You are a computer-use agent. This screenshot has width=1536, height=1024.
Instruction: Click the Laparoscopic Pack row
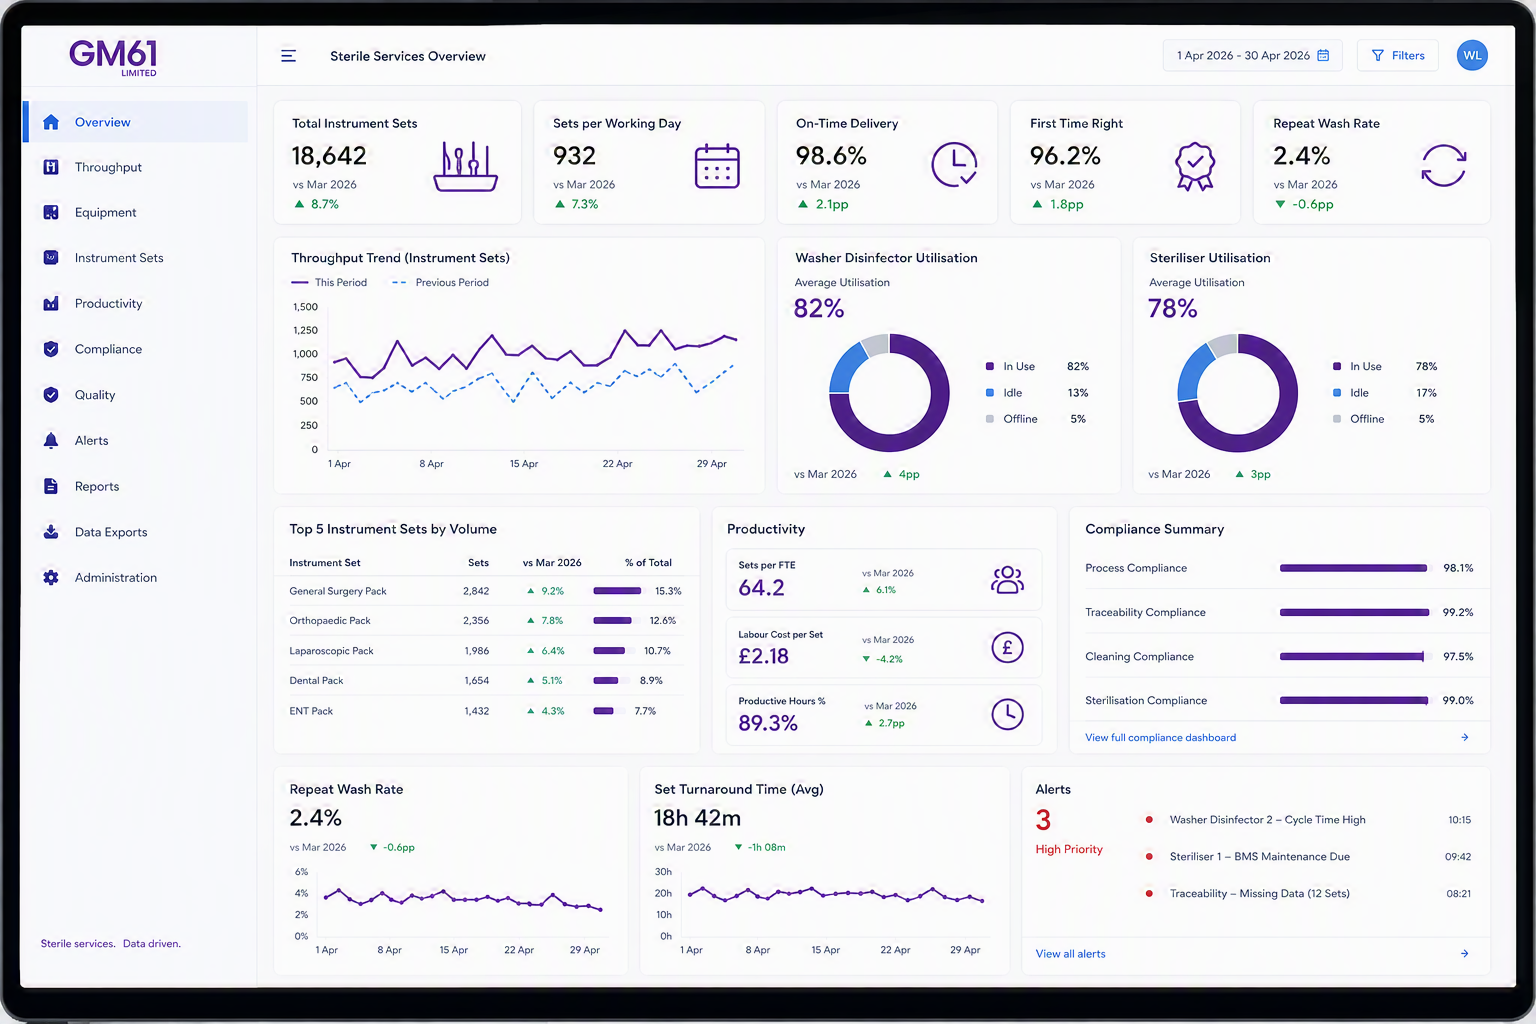click(486, 651)
